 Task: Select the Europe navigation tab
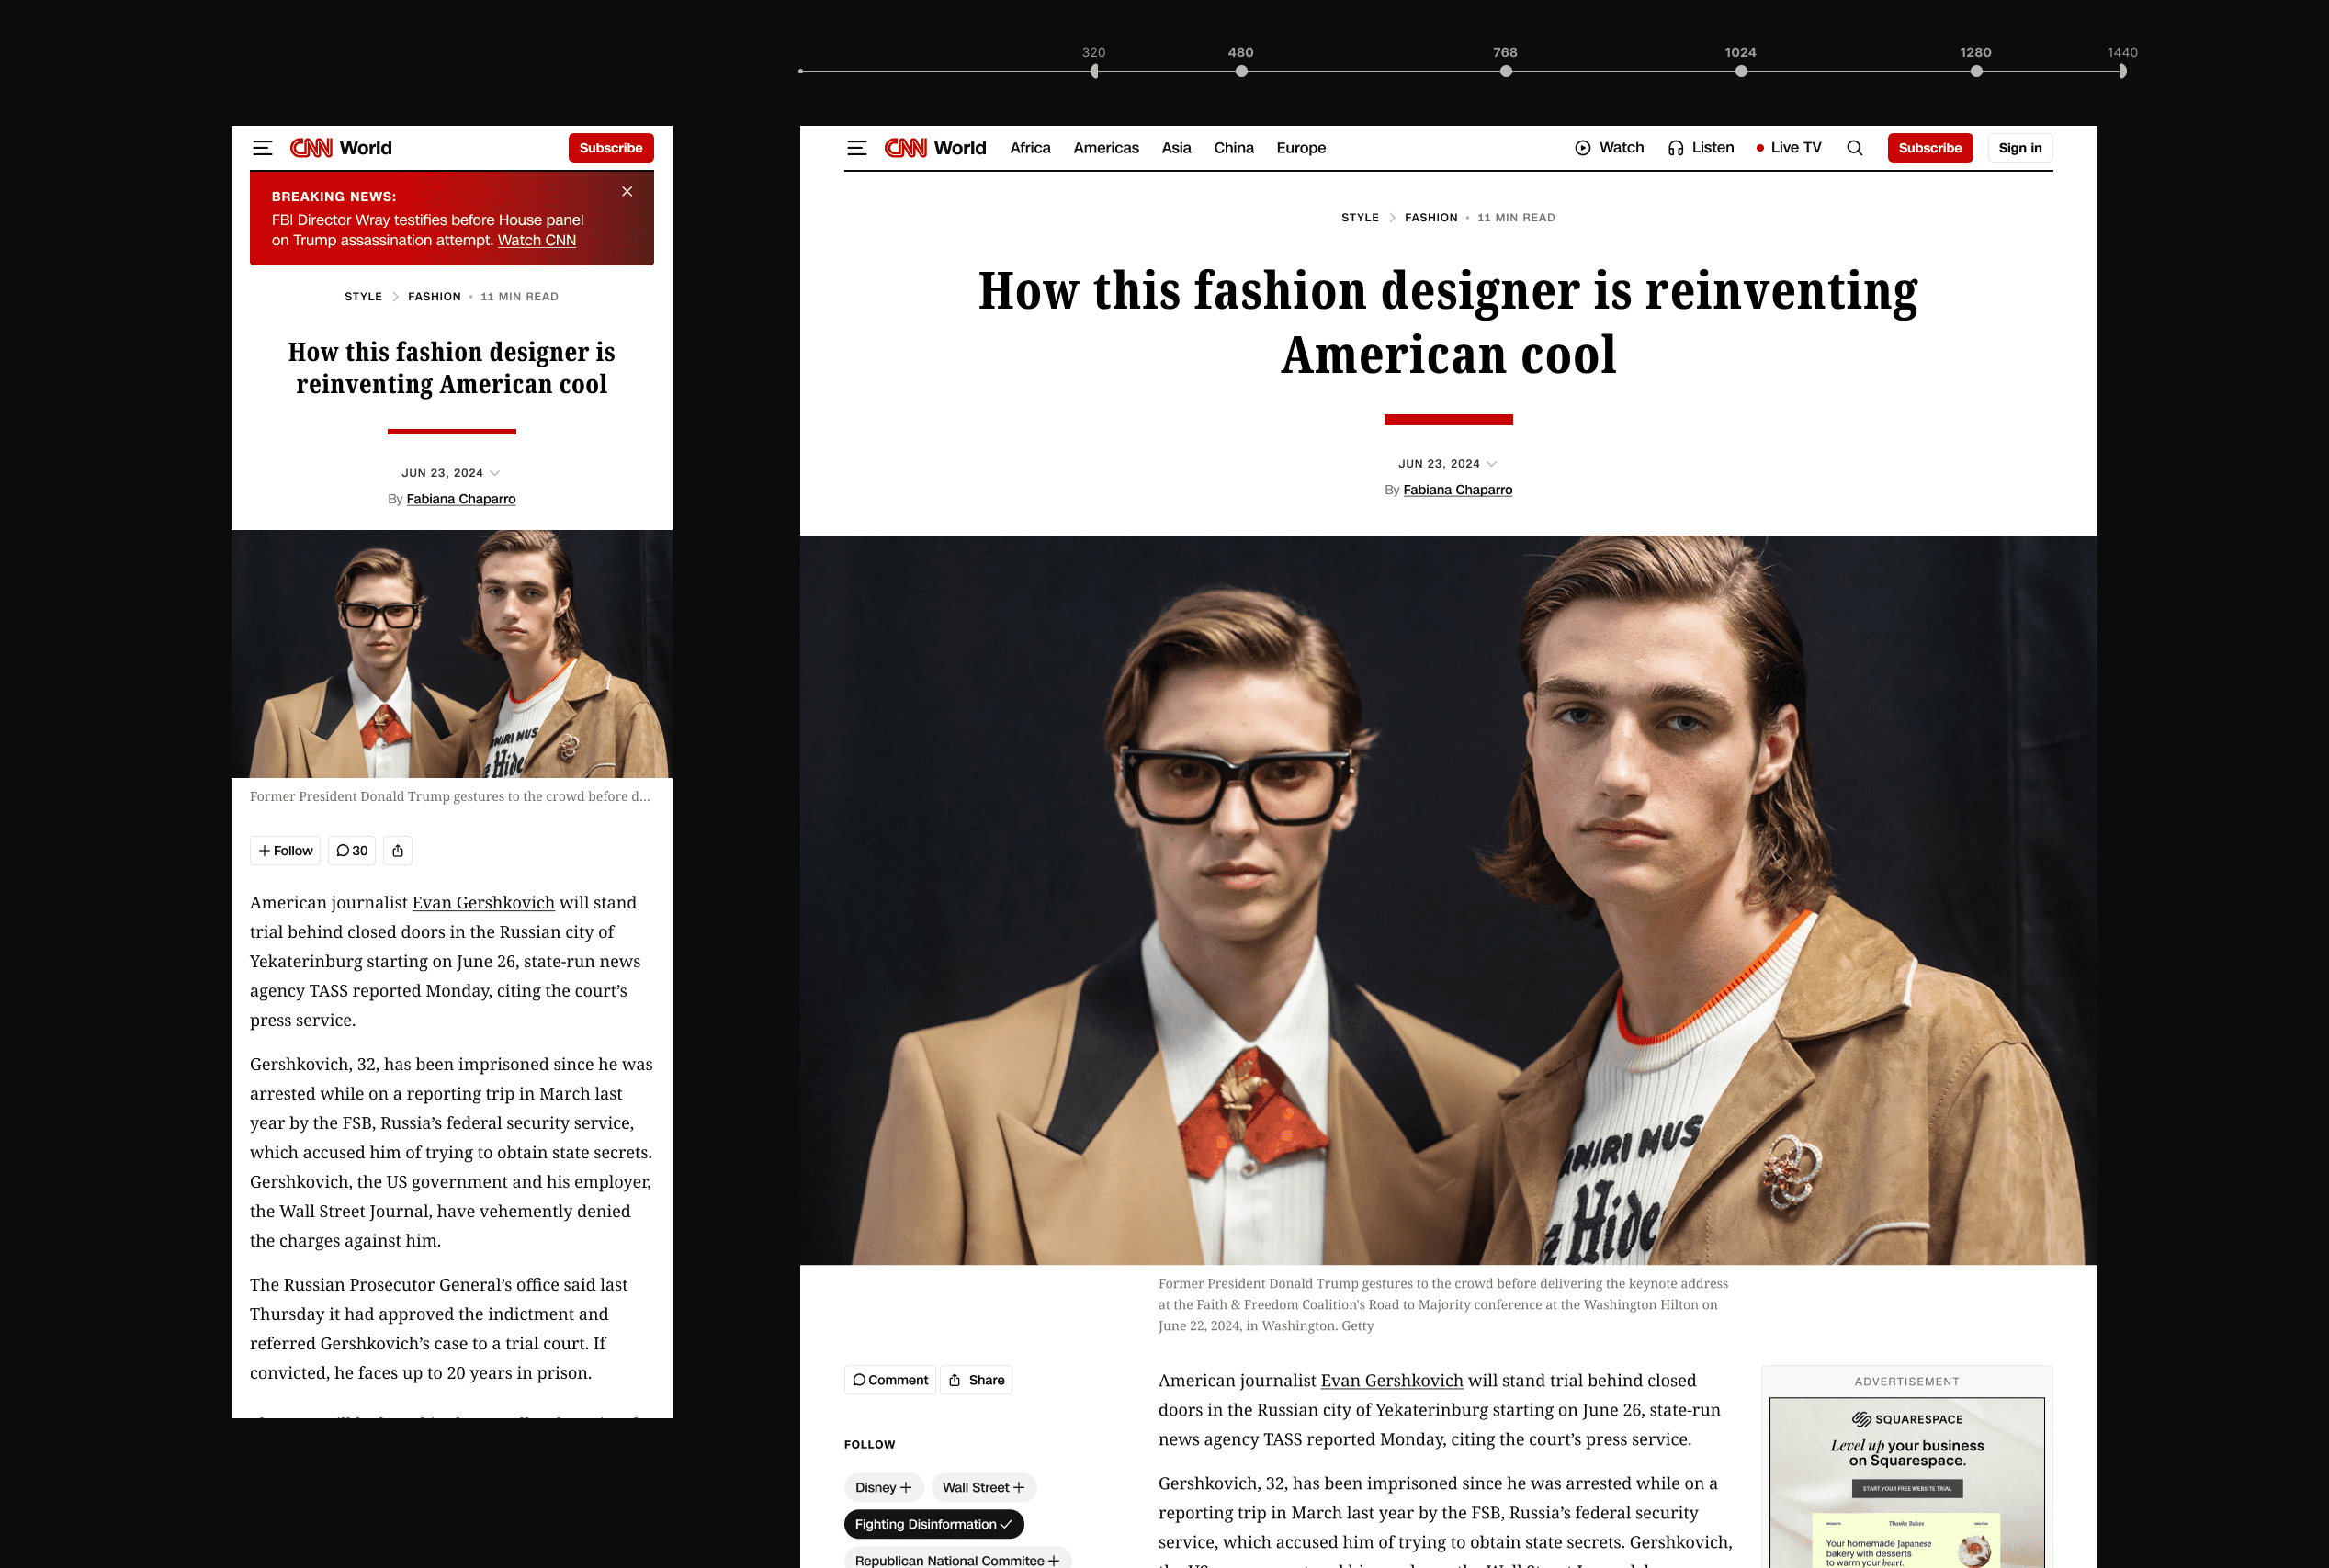pyautogui.click(x=1300, y=147)
